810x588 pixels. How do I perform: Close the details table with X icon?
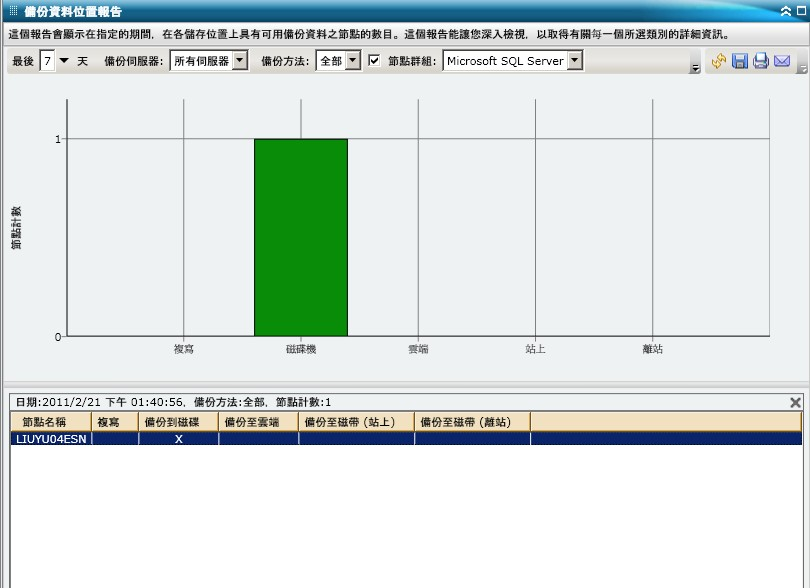pos(796,403)
